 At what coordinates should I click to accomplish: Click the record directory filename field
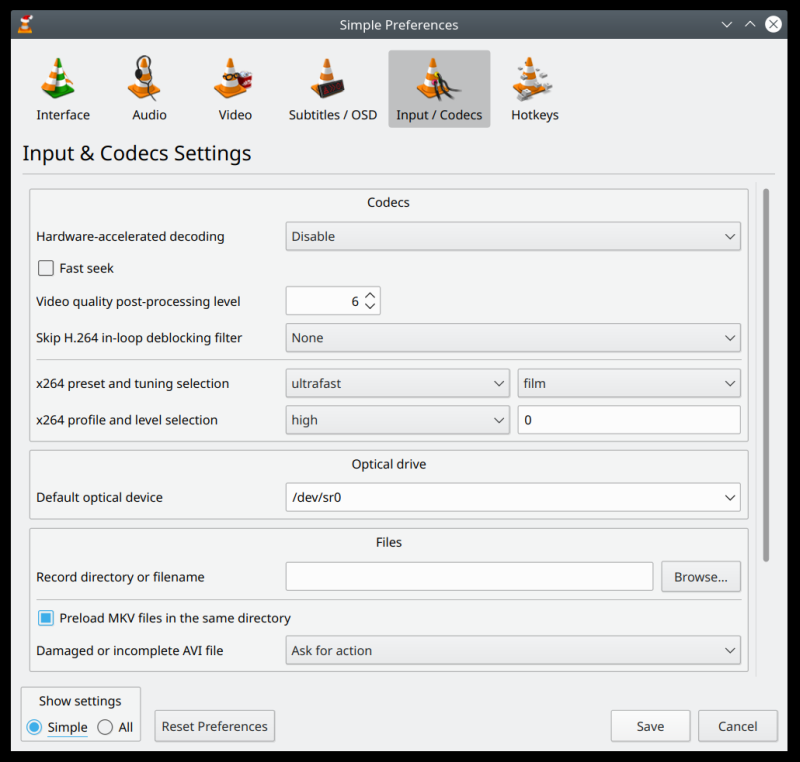[x=468, y=576]
